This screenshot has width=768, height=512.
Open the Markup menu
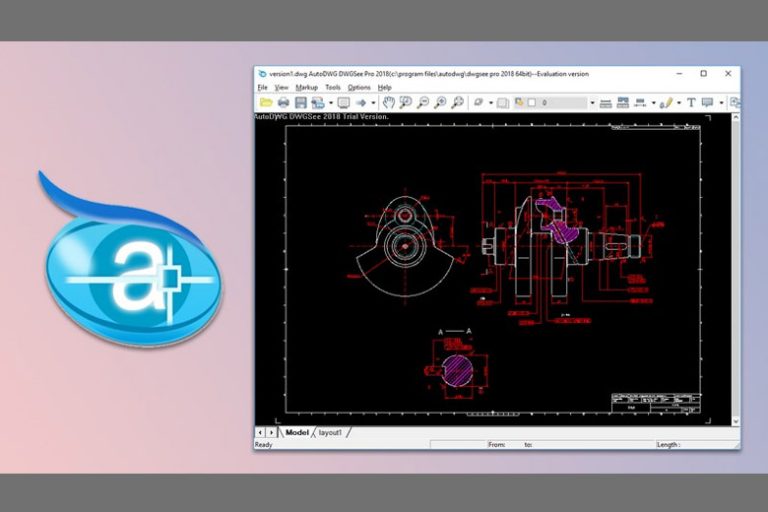[307, 87]
